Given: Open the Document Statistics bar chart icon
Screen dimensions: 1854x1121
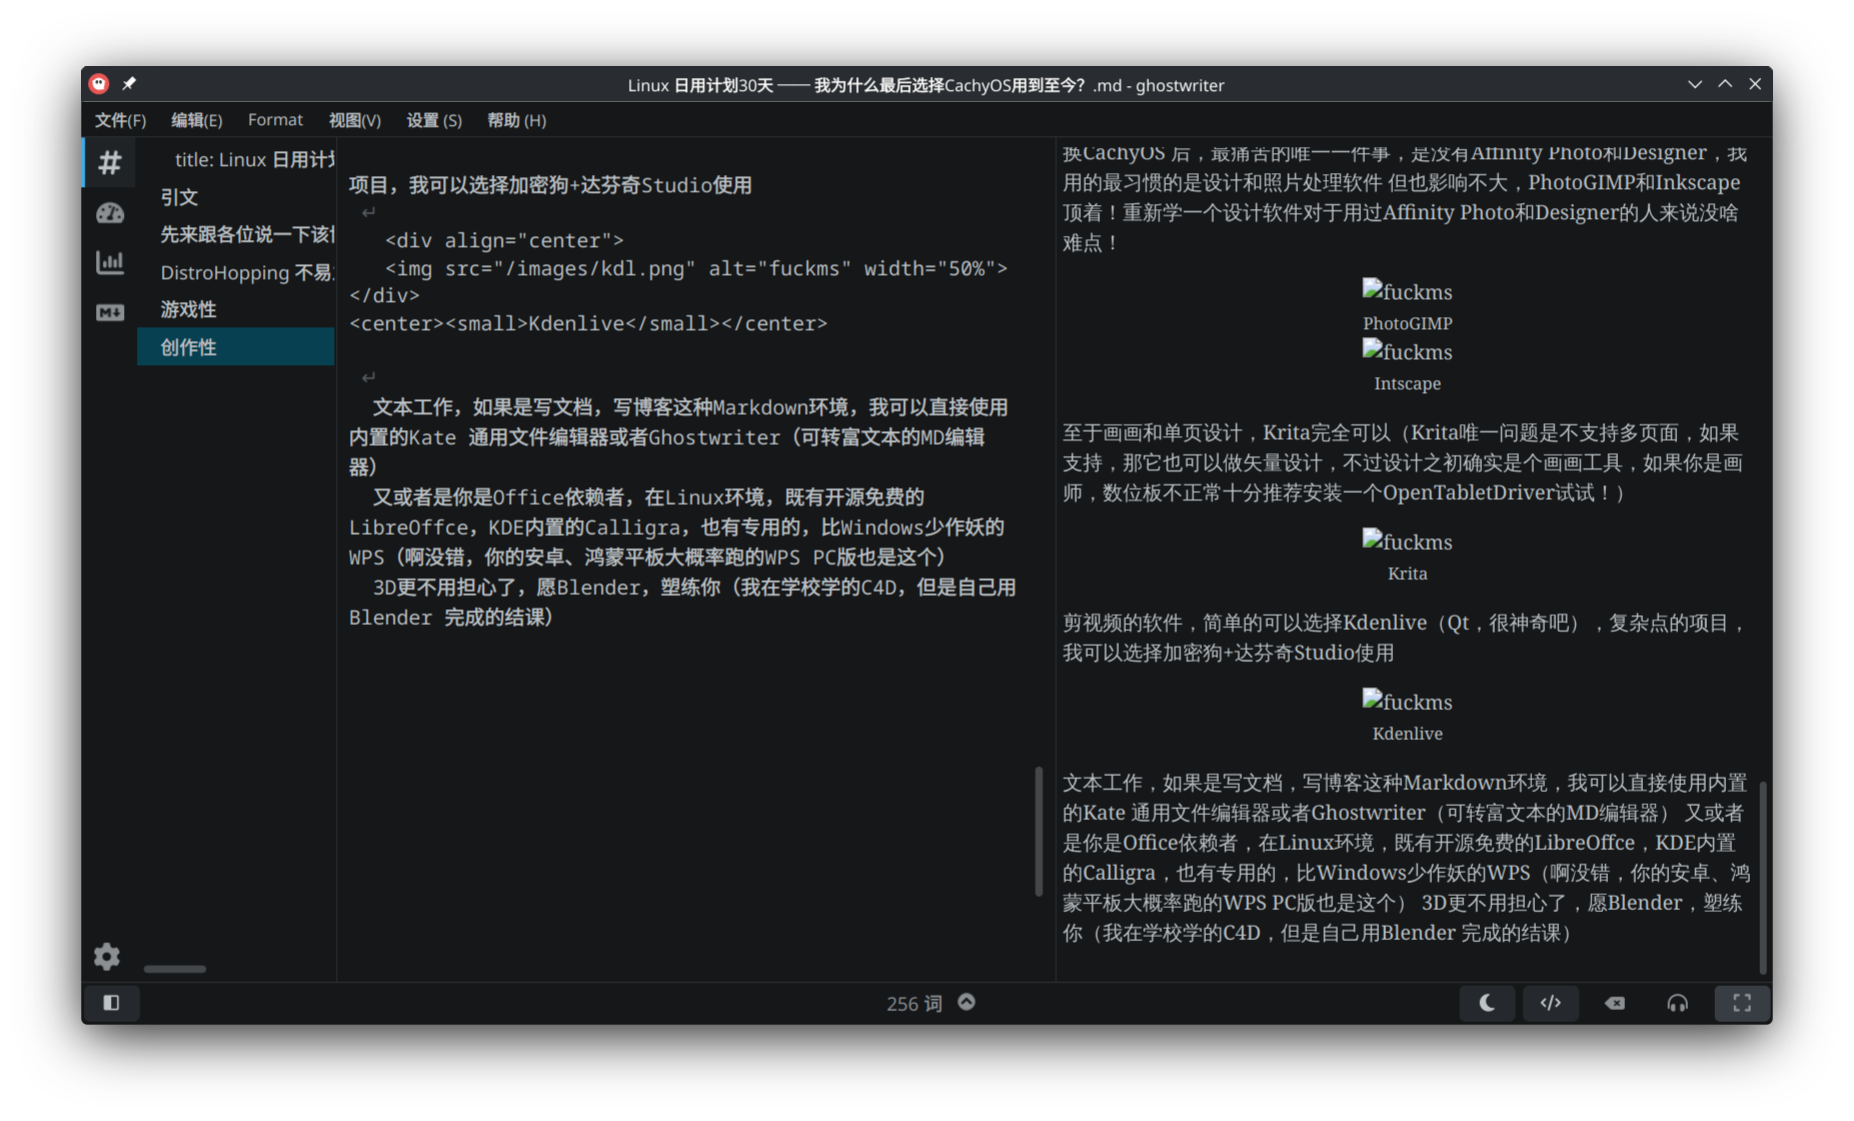Looking at the screenshot, I should [110, 263].
